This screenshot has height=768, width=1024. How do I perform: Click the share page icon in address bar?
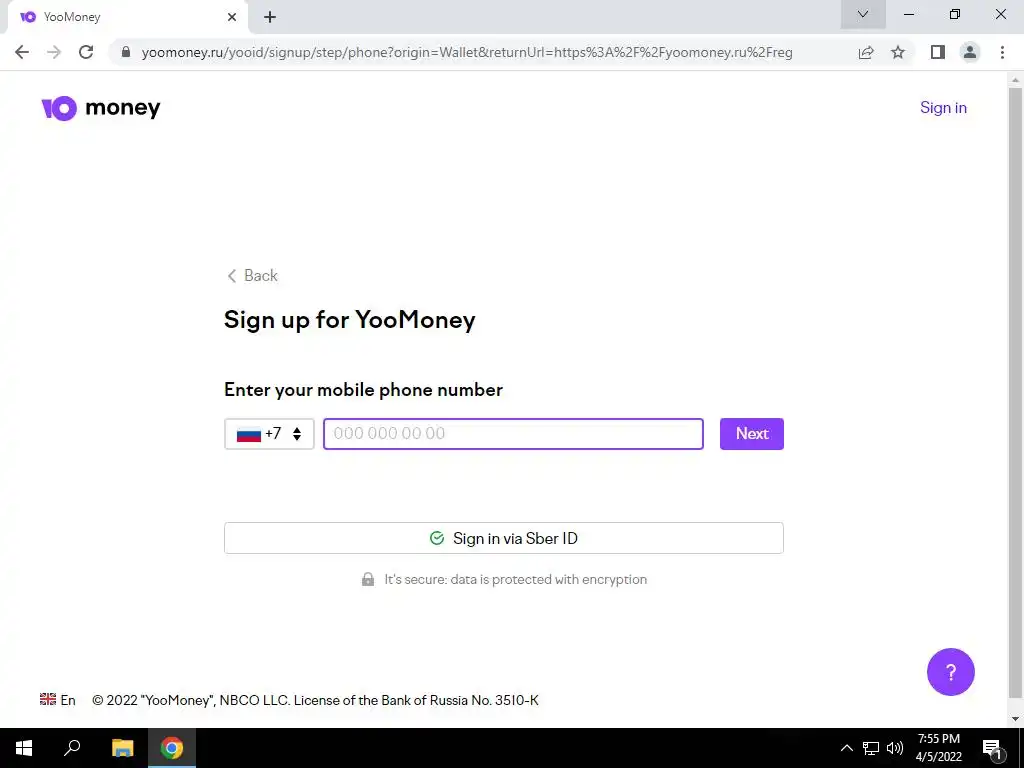pyautogui.click(x=866, y=52)
